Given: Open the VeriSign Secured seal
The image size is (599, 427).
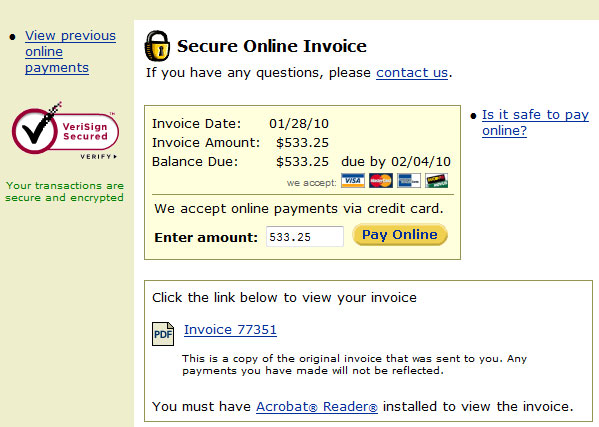Looking at the screenshot, I should [x=65, y=128].
